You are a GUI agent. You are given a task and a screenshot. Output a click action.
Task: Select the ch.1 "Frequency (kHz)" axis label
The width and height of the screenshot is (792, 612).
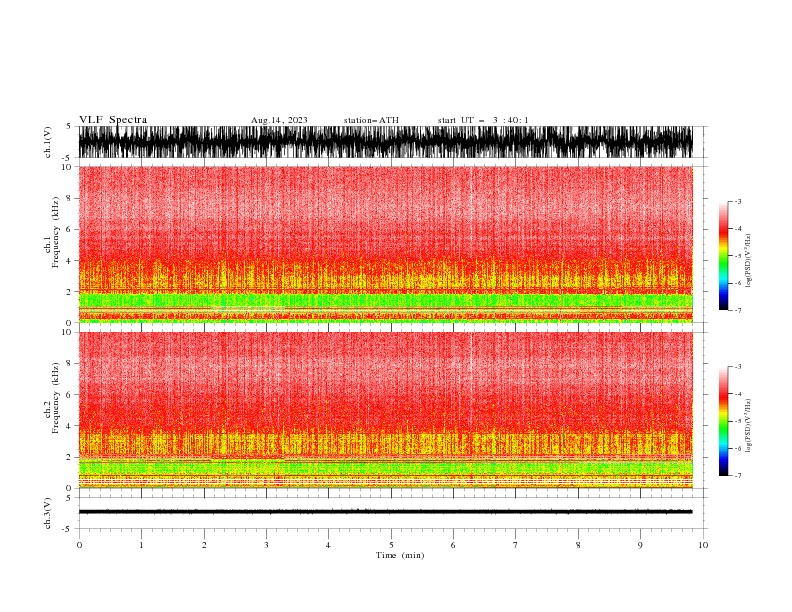(56, 233)
